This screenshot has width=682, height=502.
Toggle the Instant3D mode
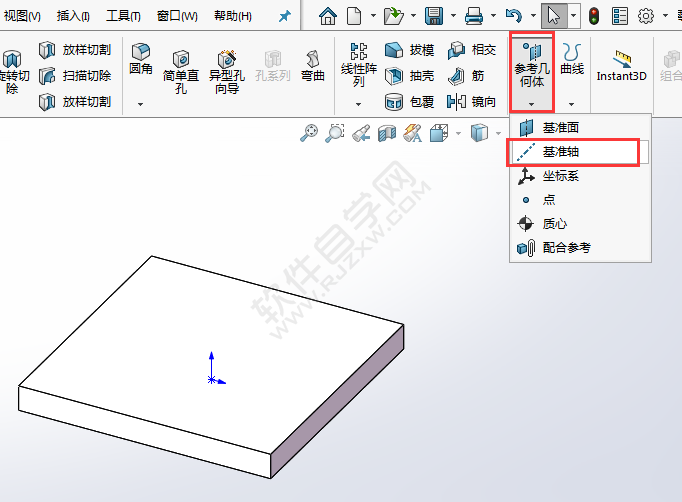click(622, 66)
